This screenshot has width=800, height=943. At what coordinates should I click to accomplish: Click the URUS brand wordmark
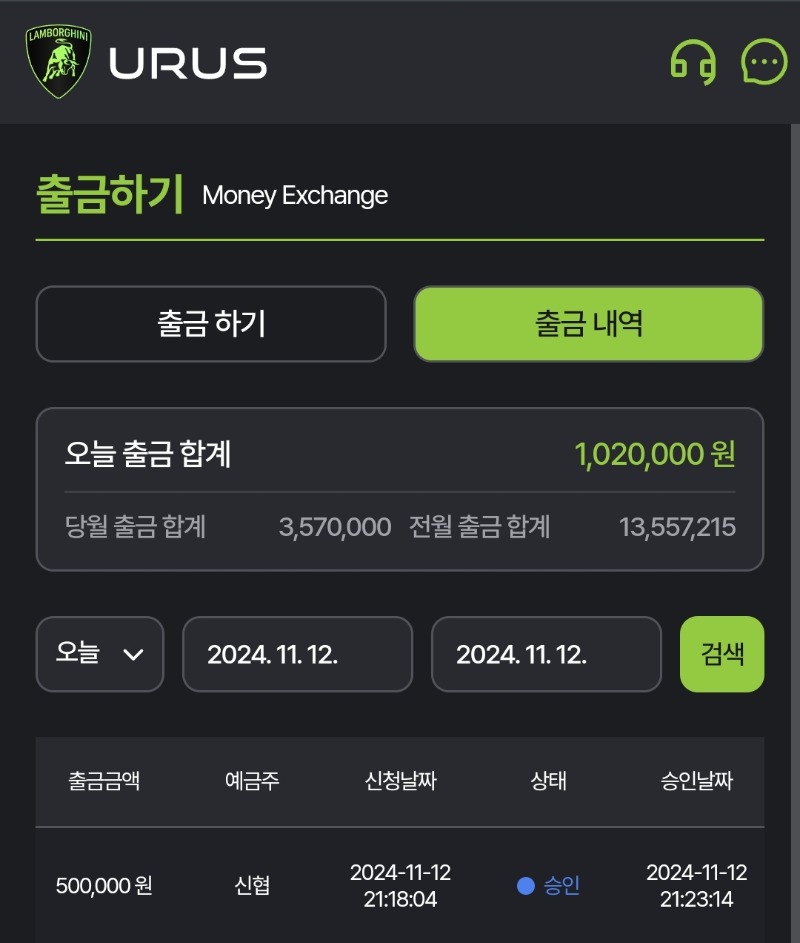point(188,63)
